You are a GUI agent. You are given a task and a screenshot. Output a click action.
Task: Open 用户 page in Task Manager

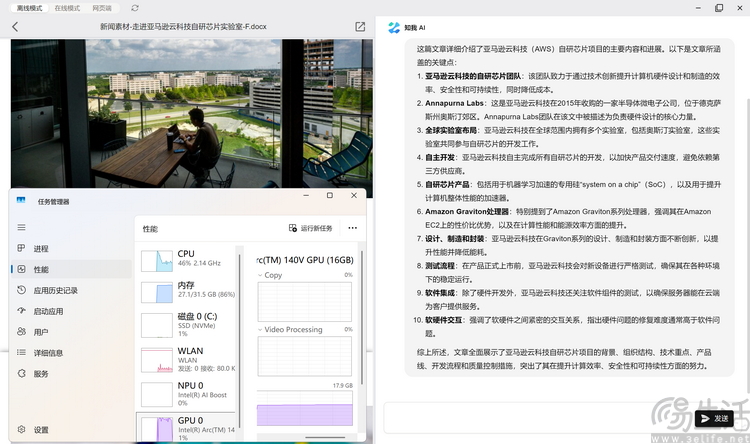point(71,332)
